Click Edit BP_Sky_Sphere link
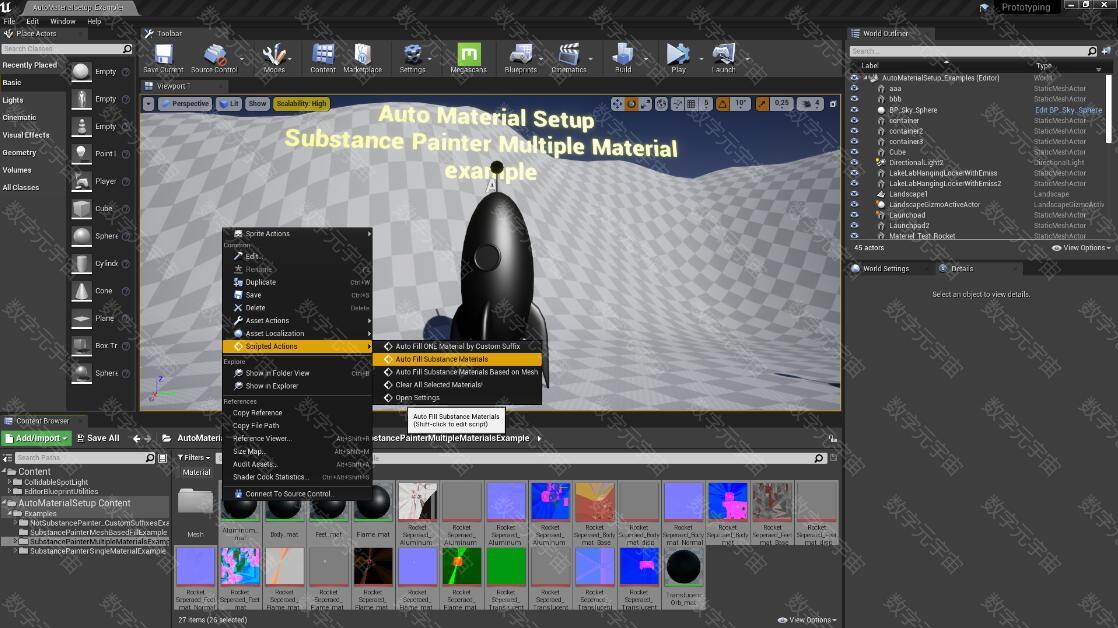This screenshot has width=1118, height=628. click(x=1068, y=110)
